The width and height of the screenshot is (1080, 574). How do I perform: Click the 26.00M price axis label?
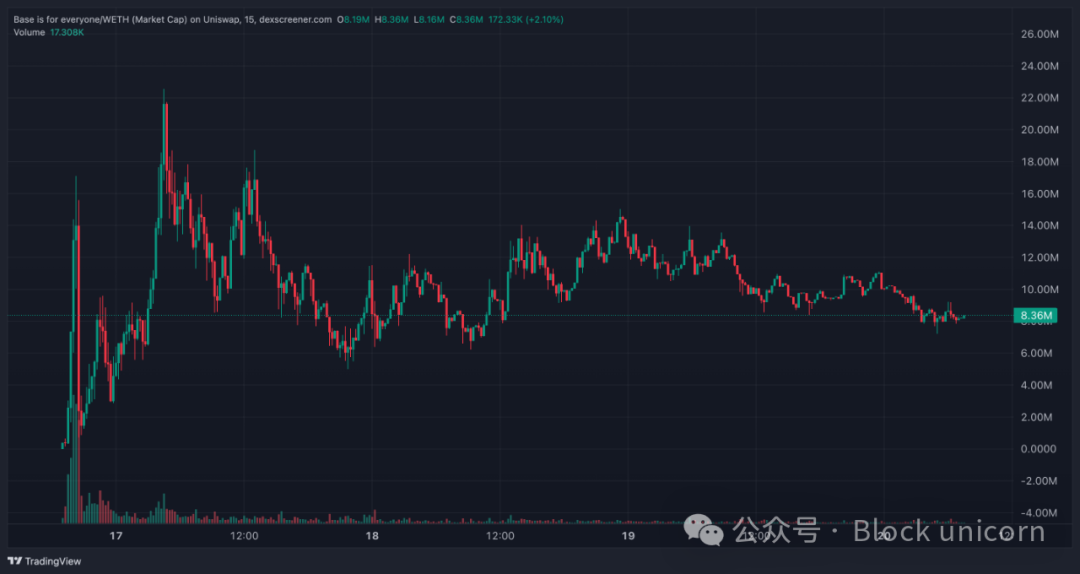coord(1039,34)
